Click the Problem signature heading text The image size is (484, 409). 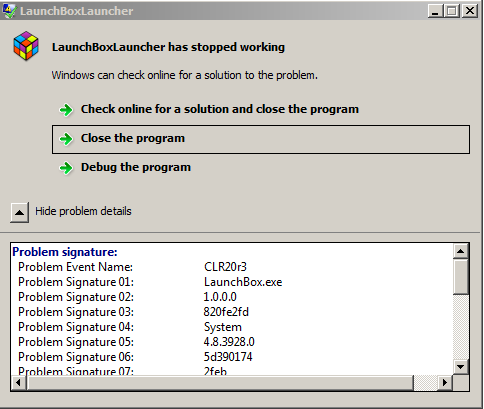click(x=65, y=252)
